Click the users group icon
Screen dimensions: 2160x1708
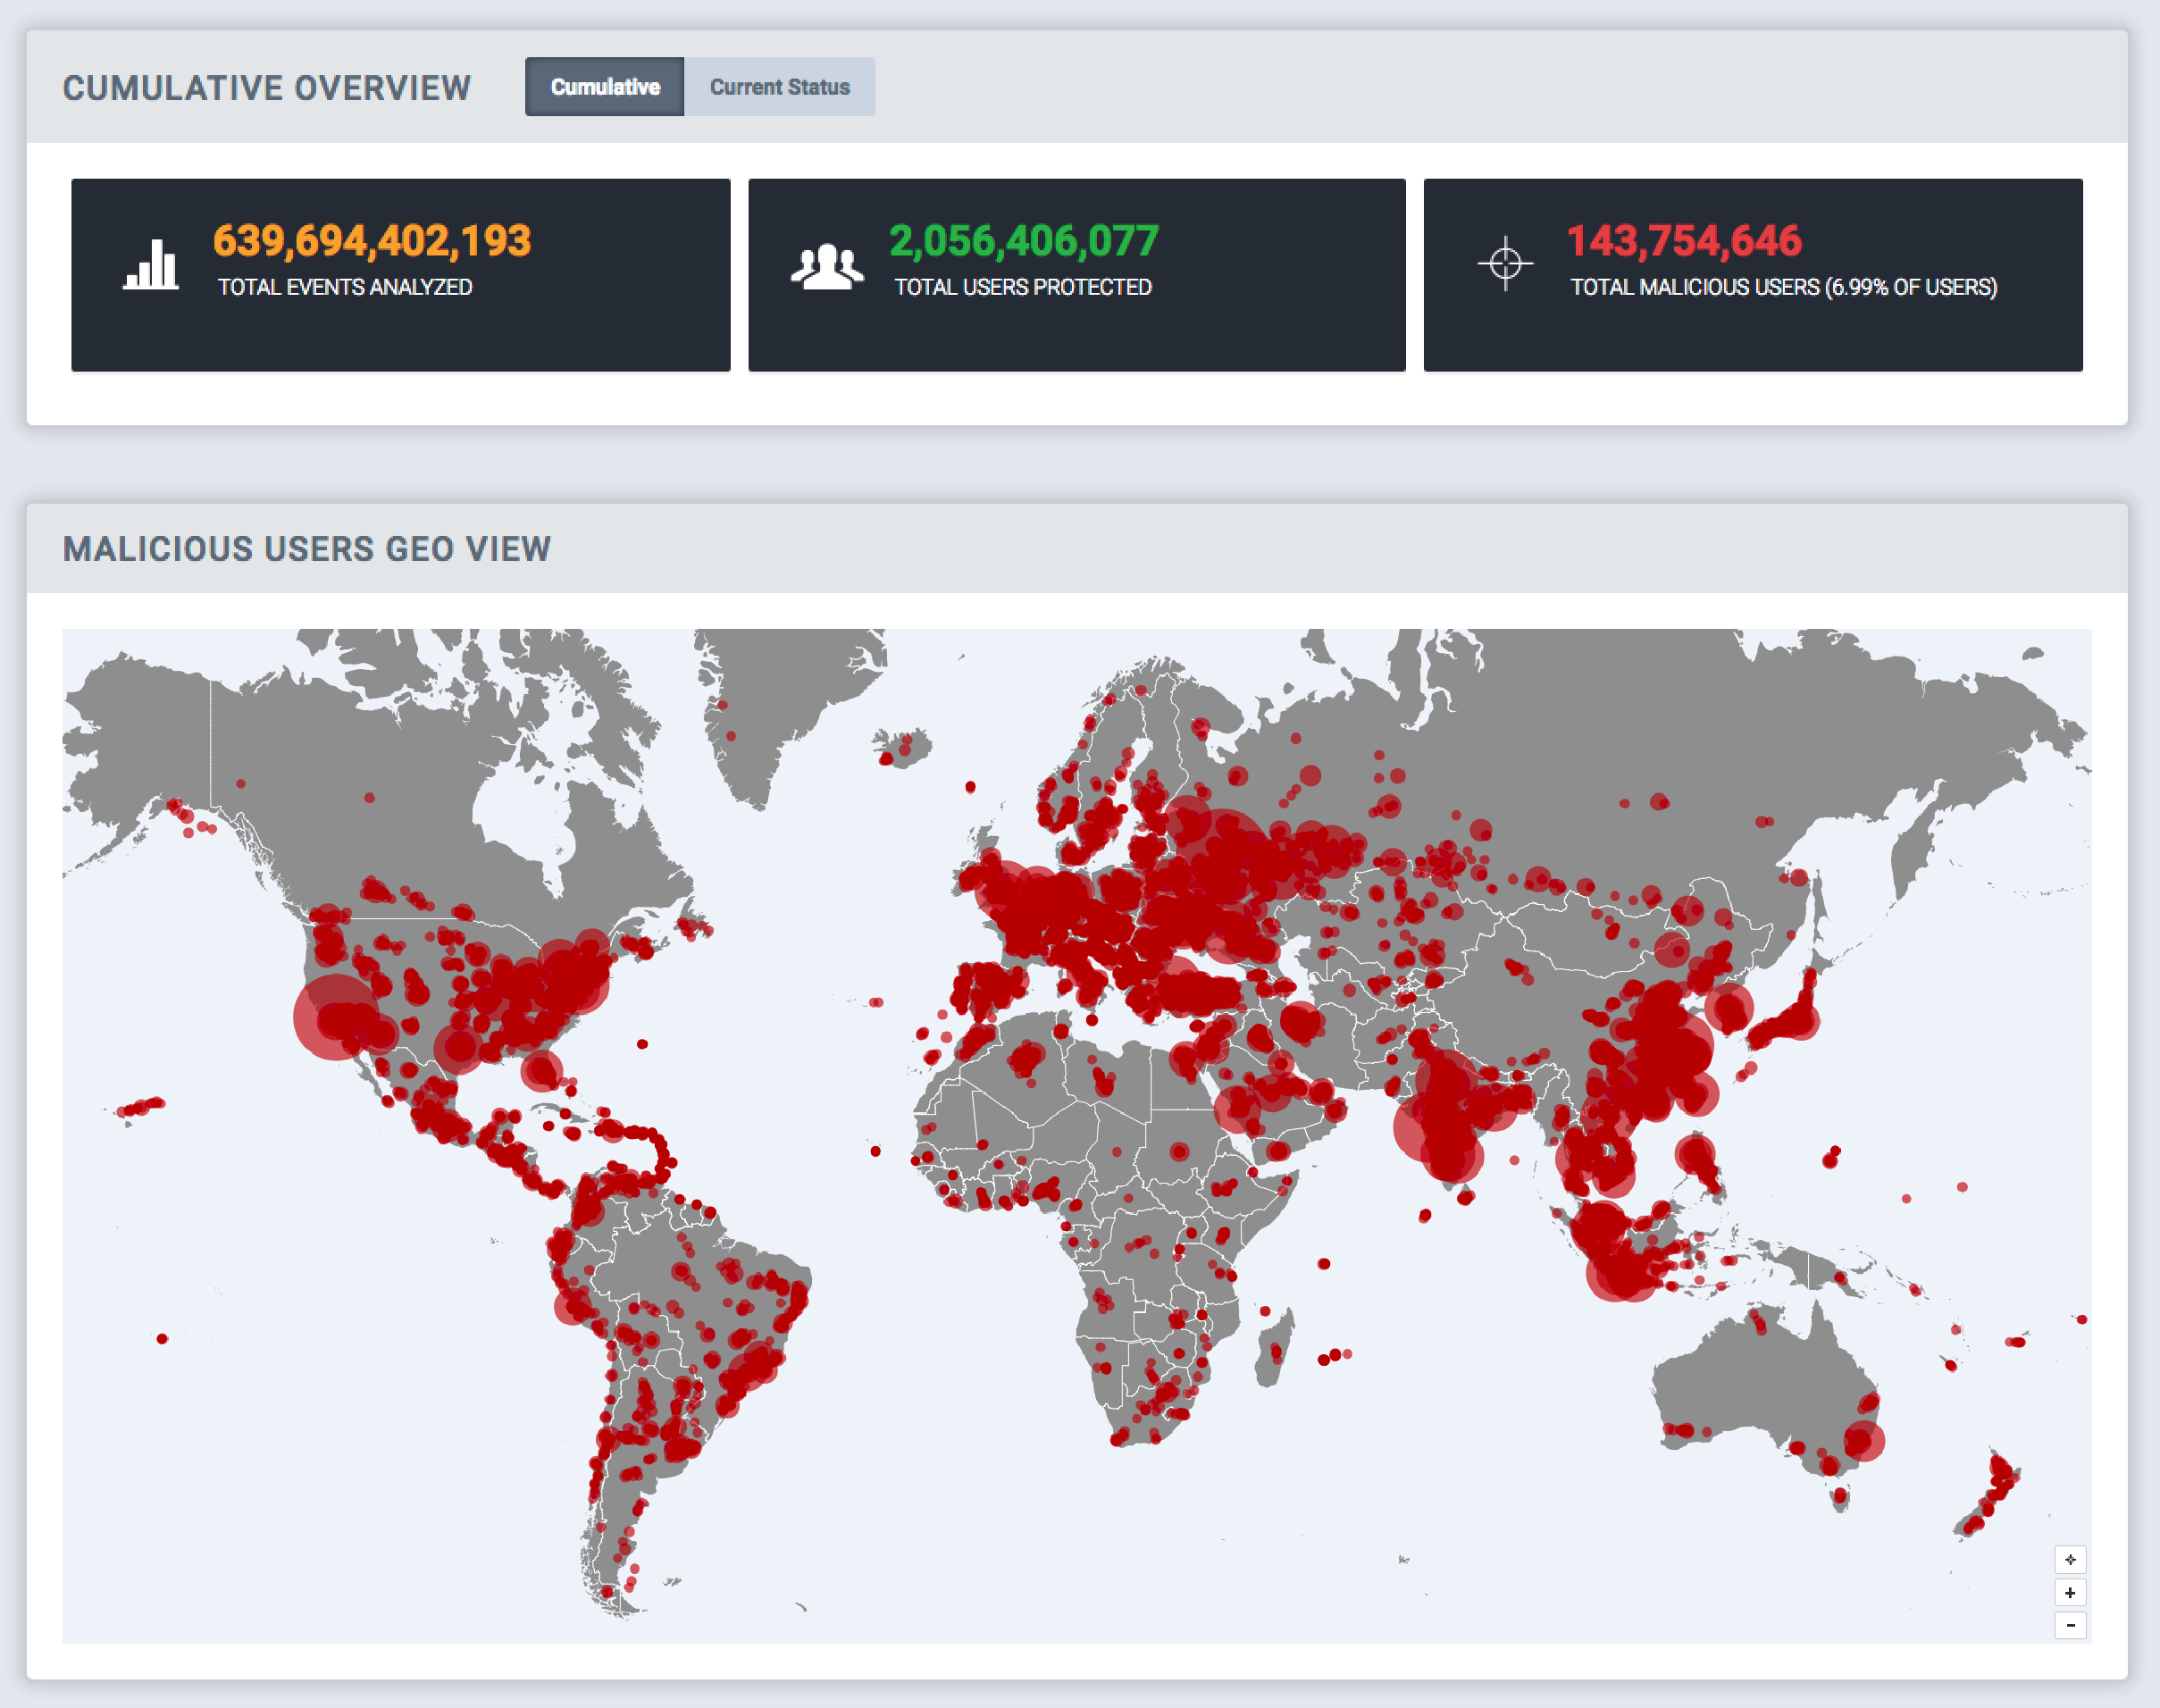click(827, 267)
